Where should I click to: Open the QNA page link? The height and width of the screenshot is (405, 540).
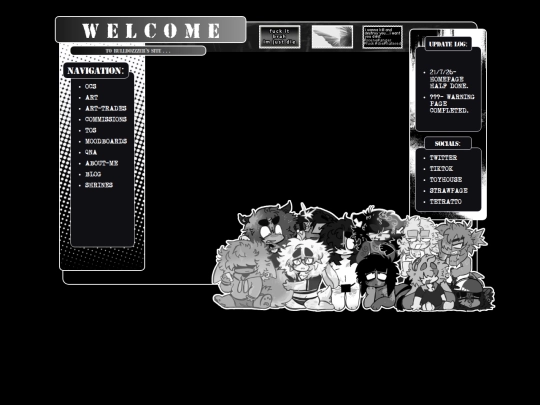pos(91,152)
